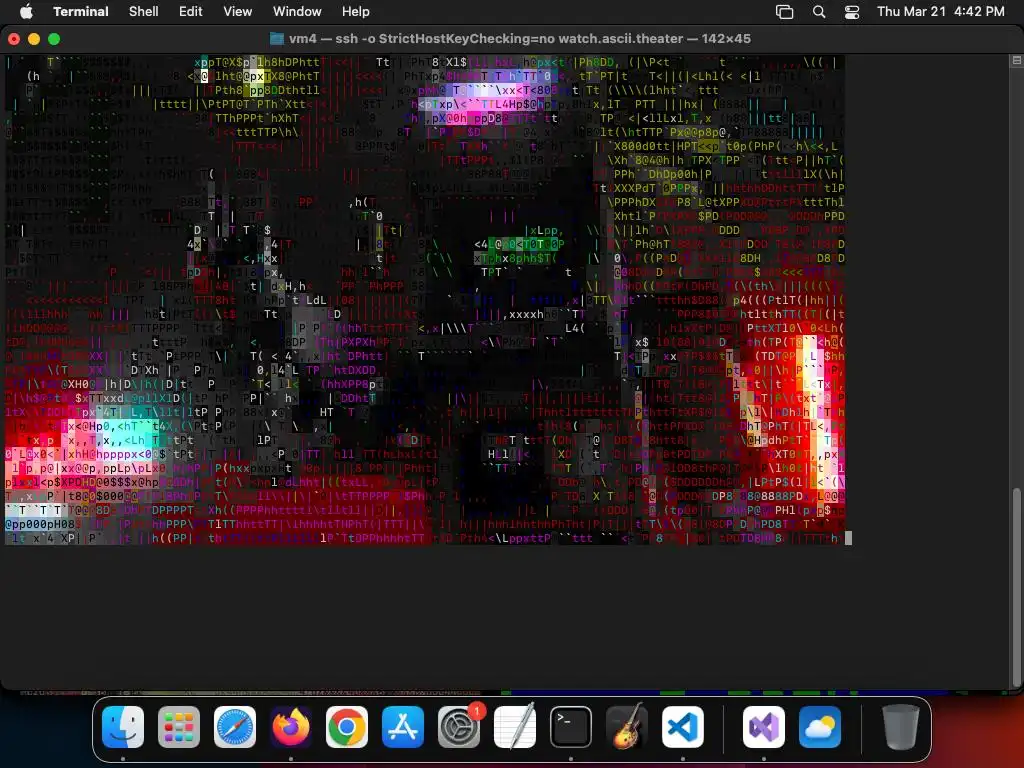Click inside the terminal ASCII video area
This screenshot has width=1024, height=768.
click(x=424, y=300)
